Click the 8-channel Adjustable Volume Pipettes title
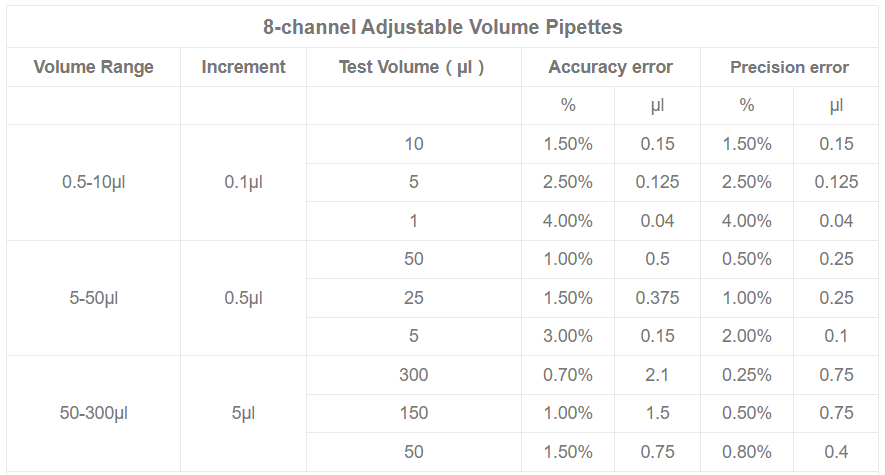Viewport: 885px width, 475px height. click(x=442, y=27)
